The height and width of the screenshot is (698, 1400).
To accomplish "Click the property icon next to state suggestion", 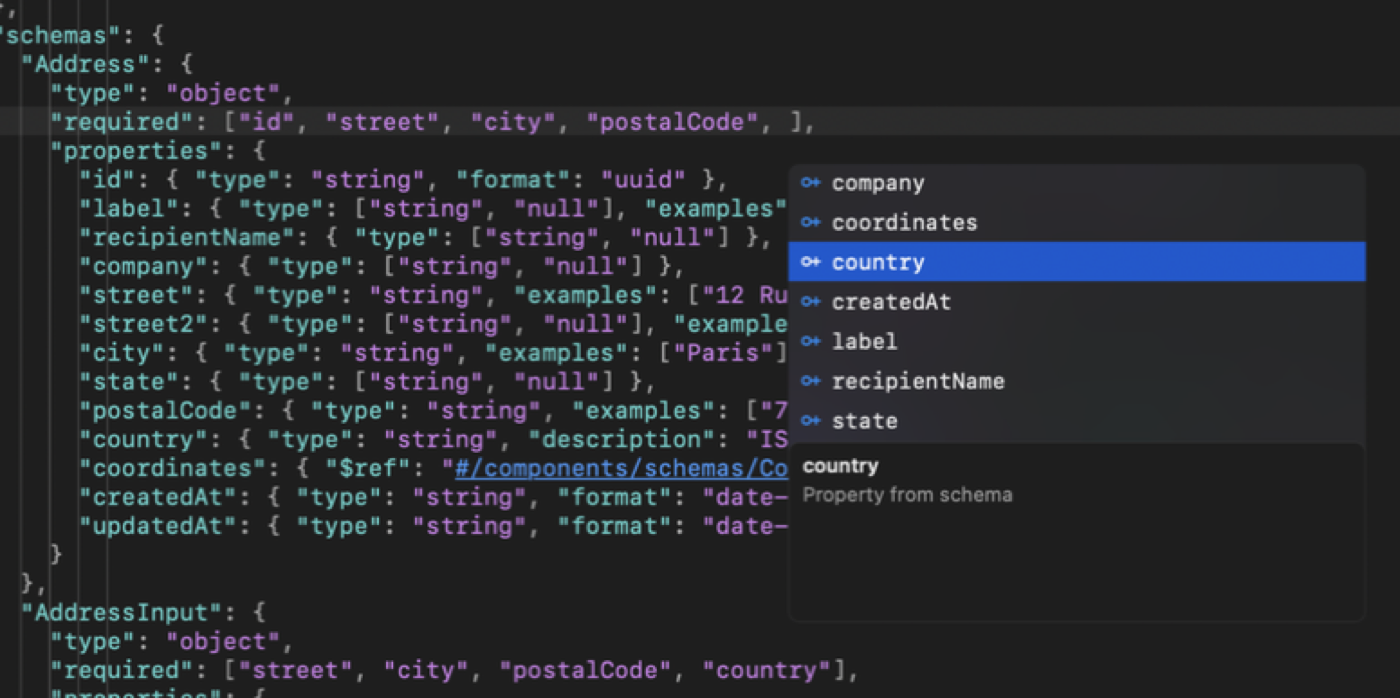I will [x=810, y=421].
